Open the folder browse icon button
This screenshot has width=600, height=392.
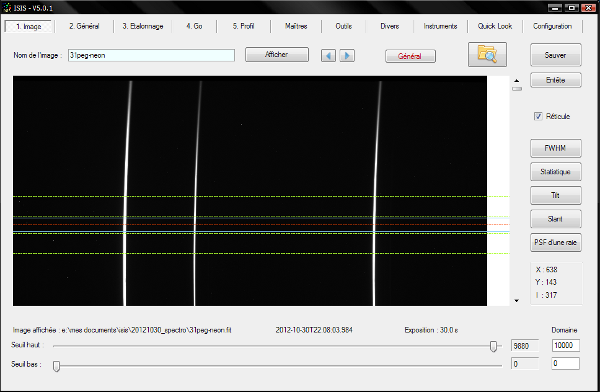coord(487,55)
